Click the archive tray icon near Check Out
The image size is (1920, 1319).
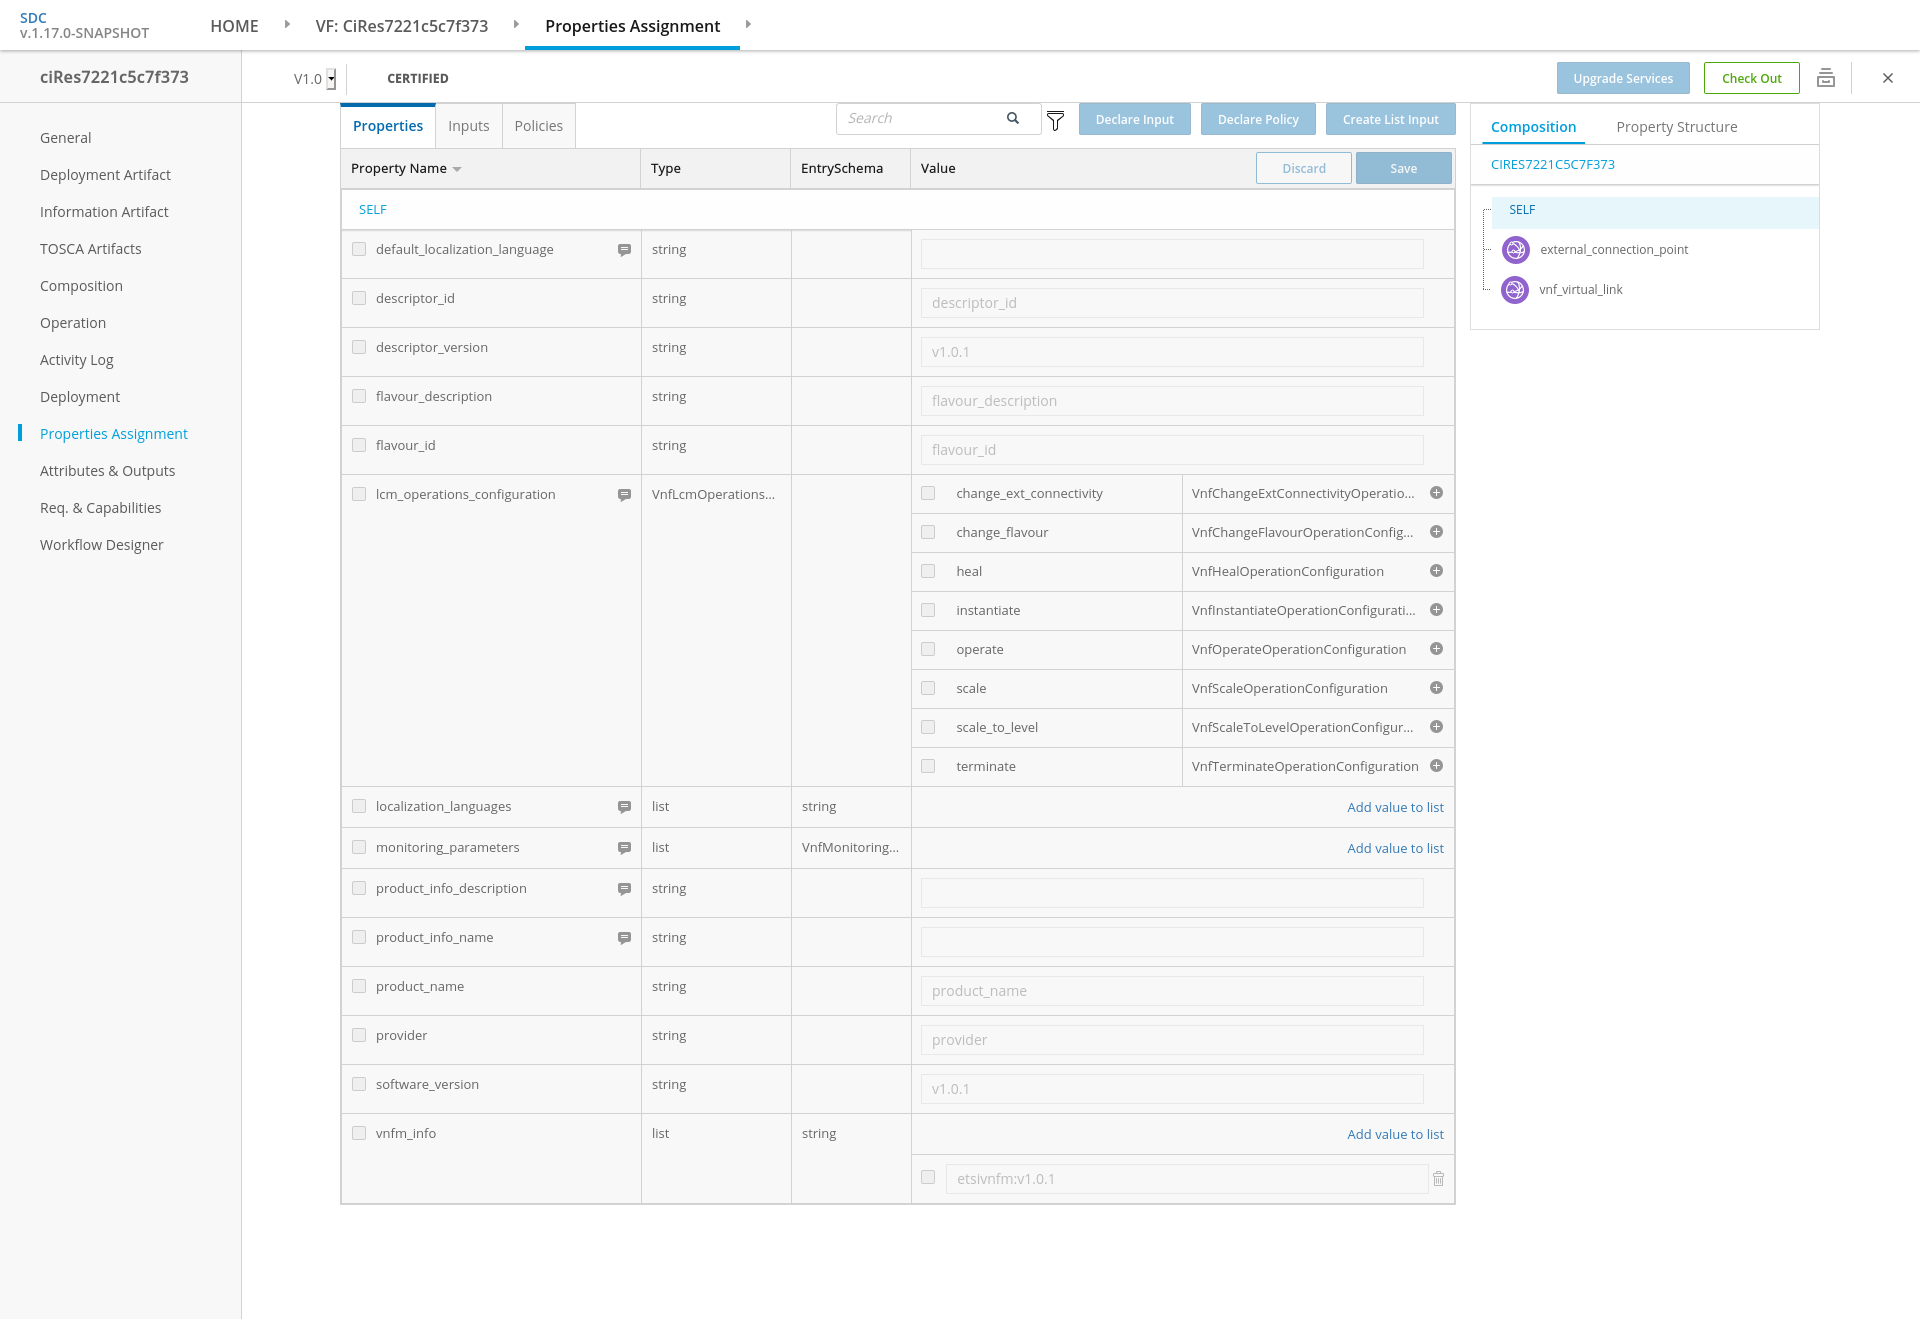1826,78
